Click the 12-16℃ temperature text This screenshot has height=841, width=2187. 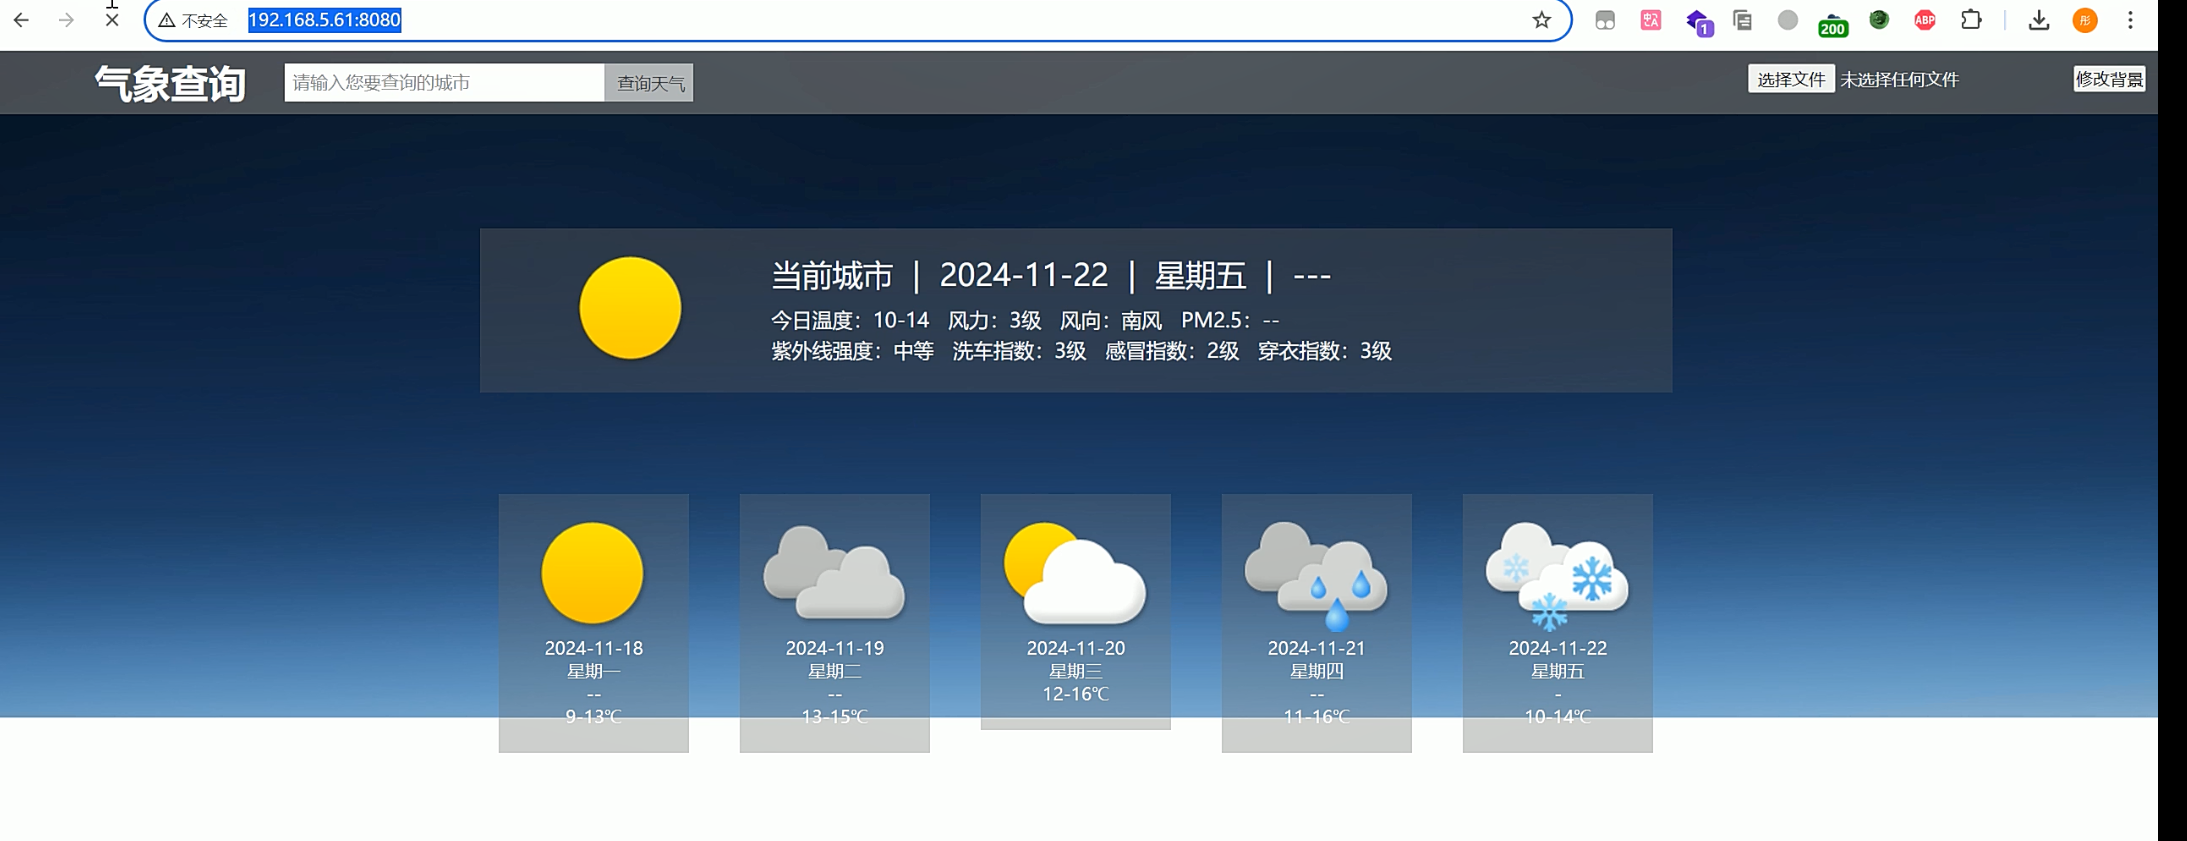1076,693
